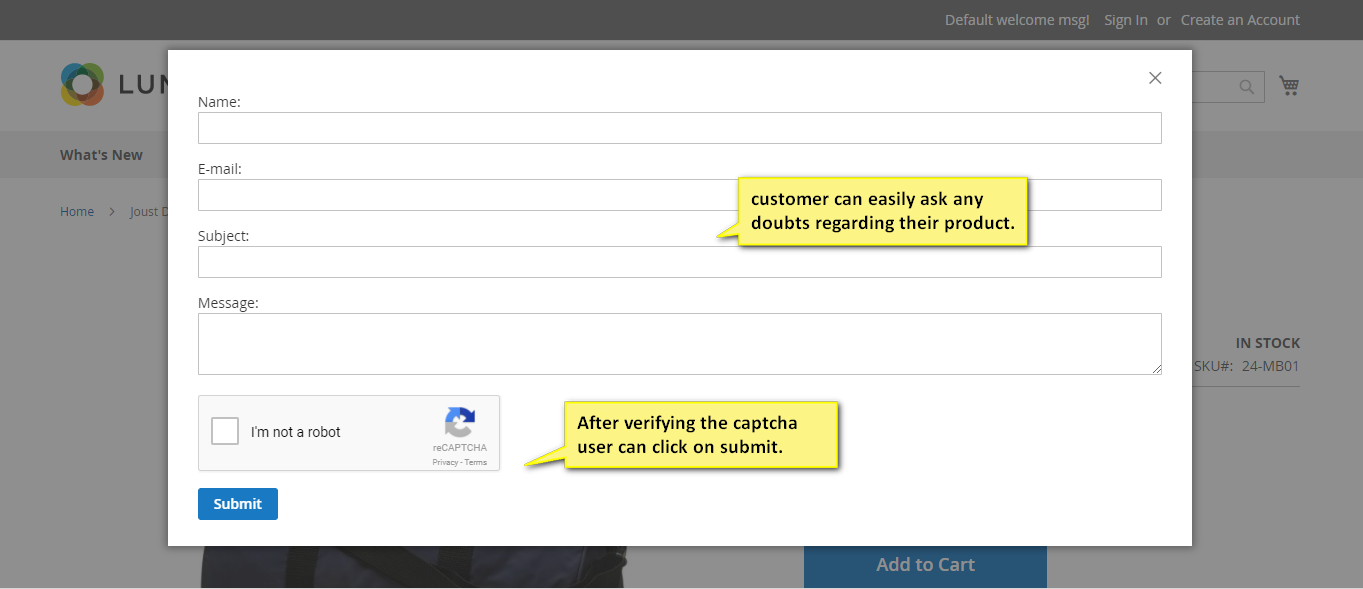1363x589 pixels.
Task: Click the Subject input field
Action: click(680, 262)
